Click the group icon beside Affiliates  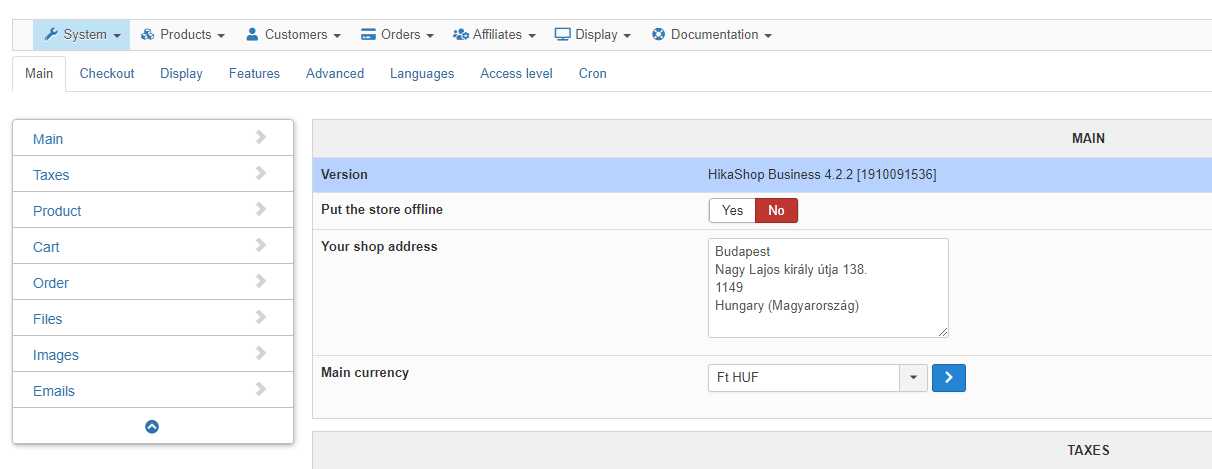[x=461, y=34]
